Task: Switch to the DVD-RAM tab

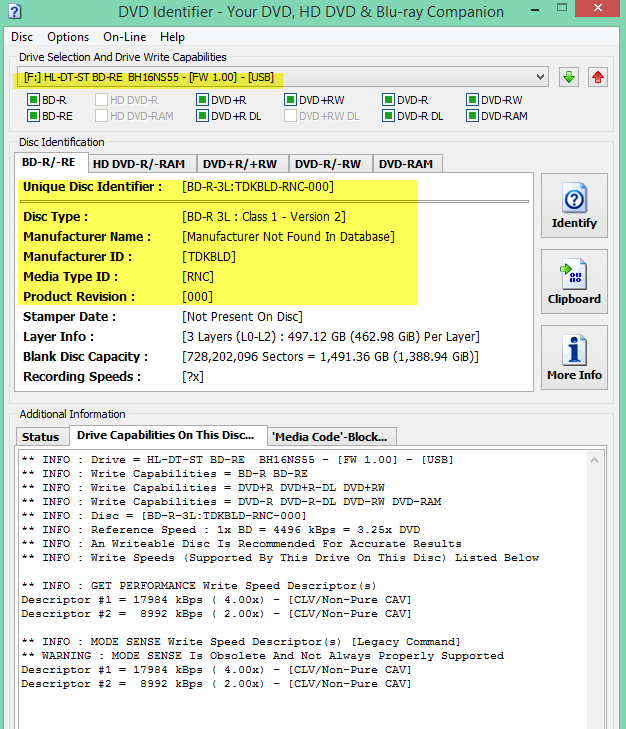Action: point(406,164)
